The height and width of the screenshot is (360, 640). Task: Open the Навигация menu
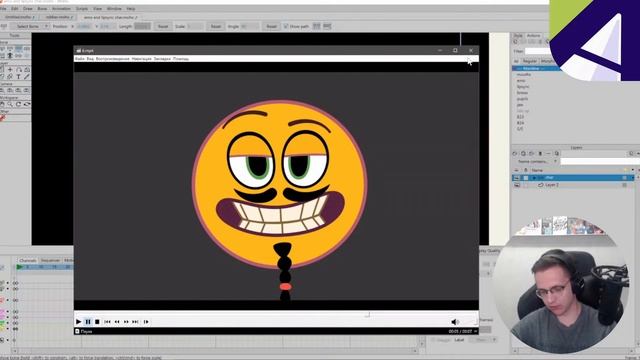point(142,59)
